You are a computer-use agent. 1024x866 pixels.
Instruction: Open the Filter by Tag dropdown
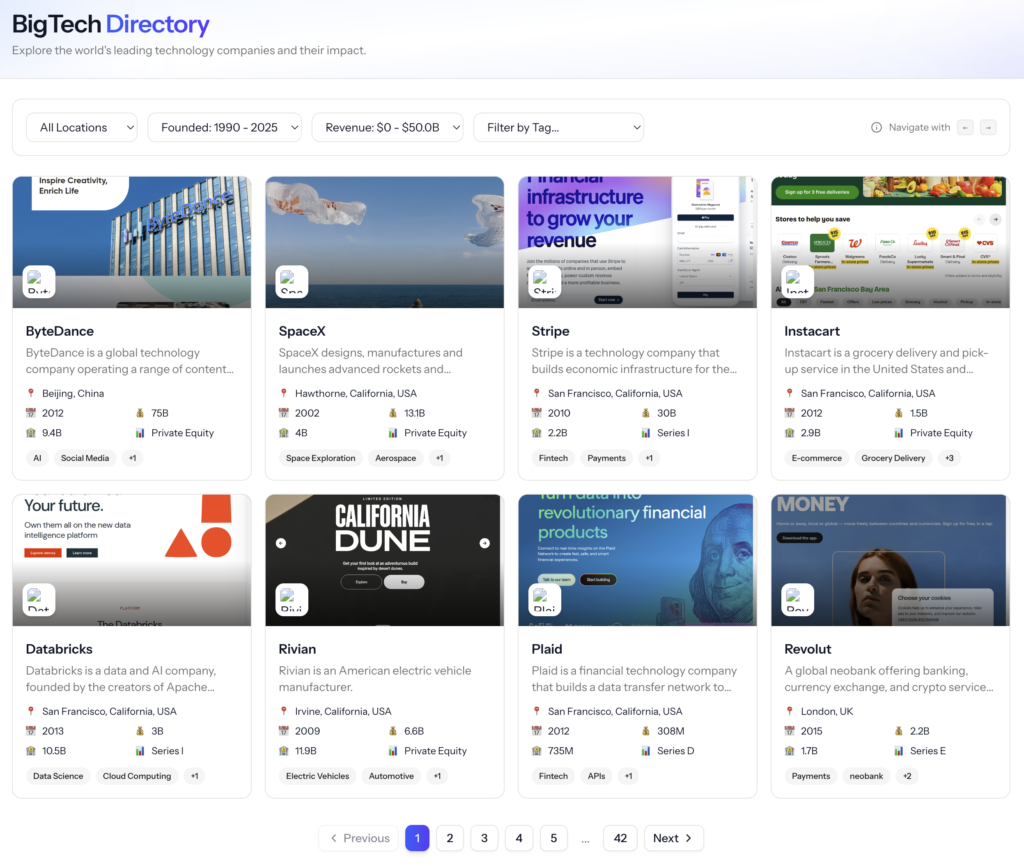[558, 127]
